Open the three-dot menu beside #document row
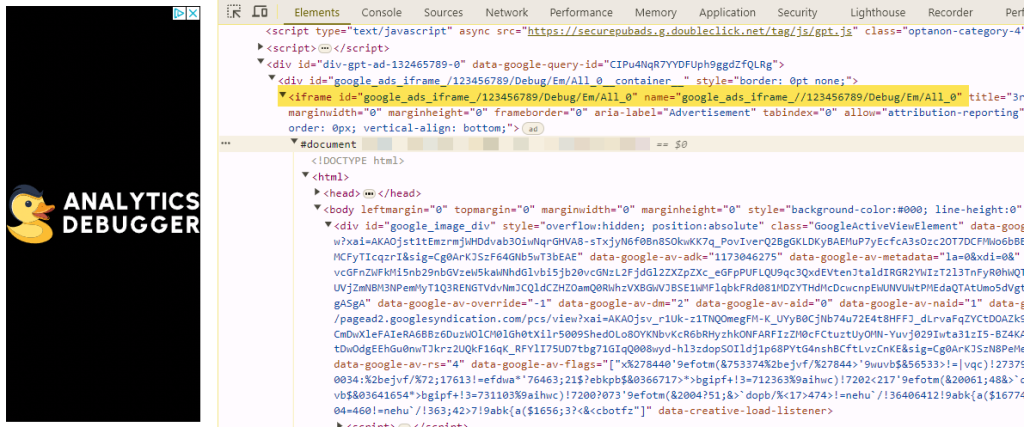Image resolution: width=1024 pixels, height=427 pixels. (x=225, y=144)
